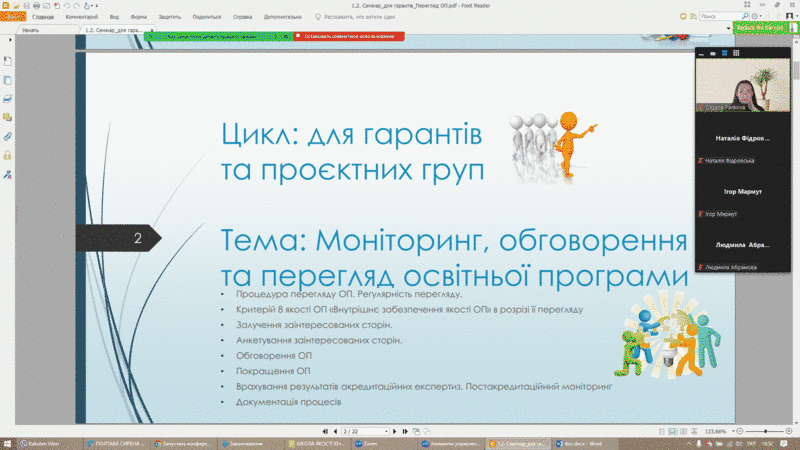The height and width of the screenshot is (450, 800).
Task: Select Наталія Фідровська participant tile
Action: click(743, 139)
